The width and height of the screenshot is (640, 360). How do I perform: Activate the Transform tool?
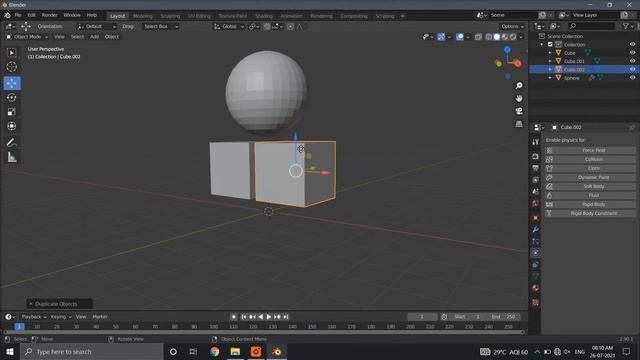point(11,126)
